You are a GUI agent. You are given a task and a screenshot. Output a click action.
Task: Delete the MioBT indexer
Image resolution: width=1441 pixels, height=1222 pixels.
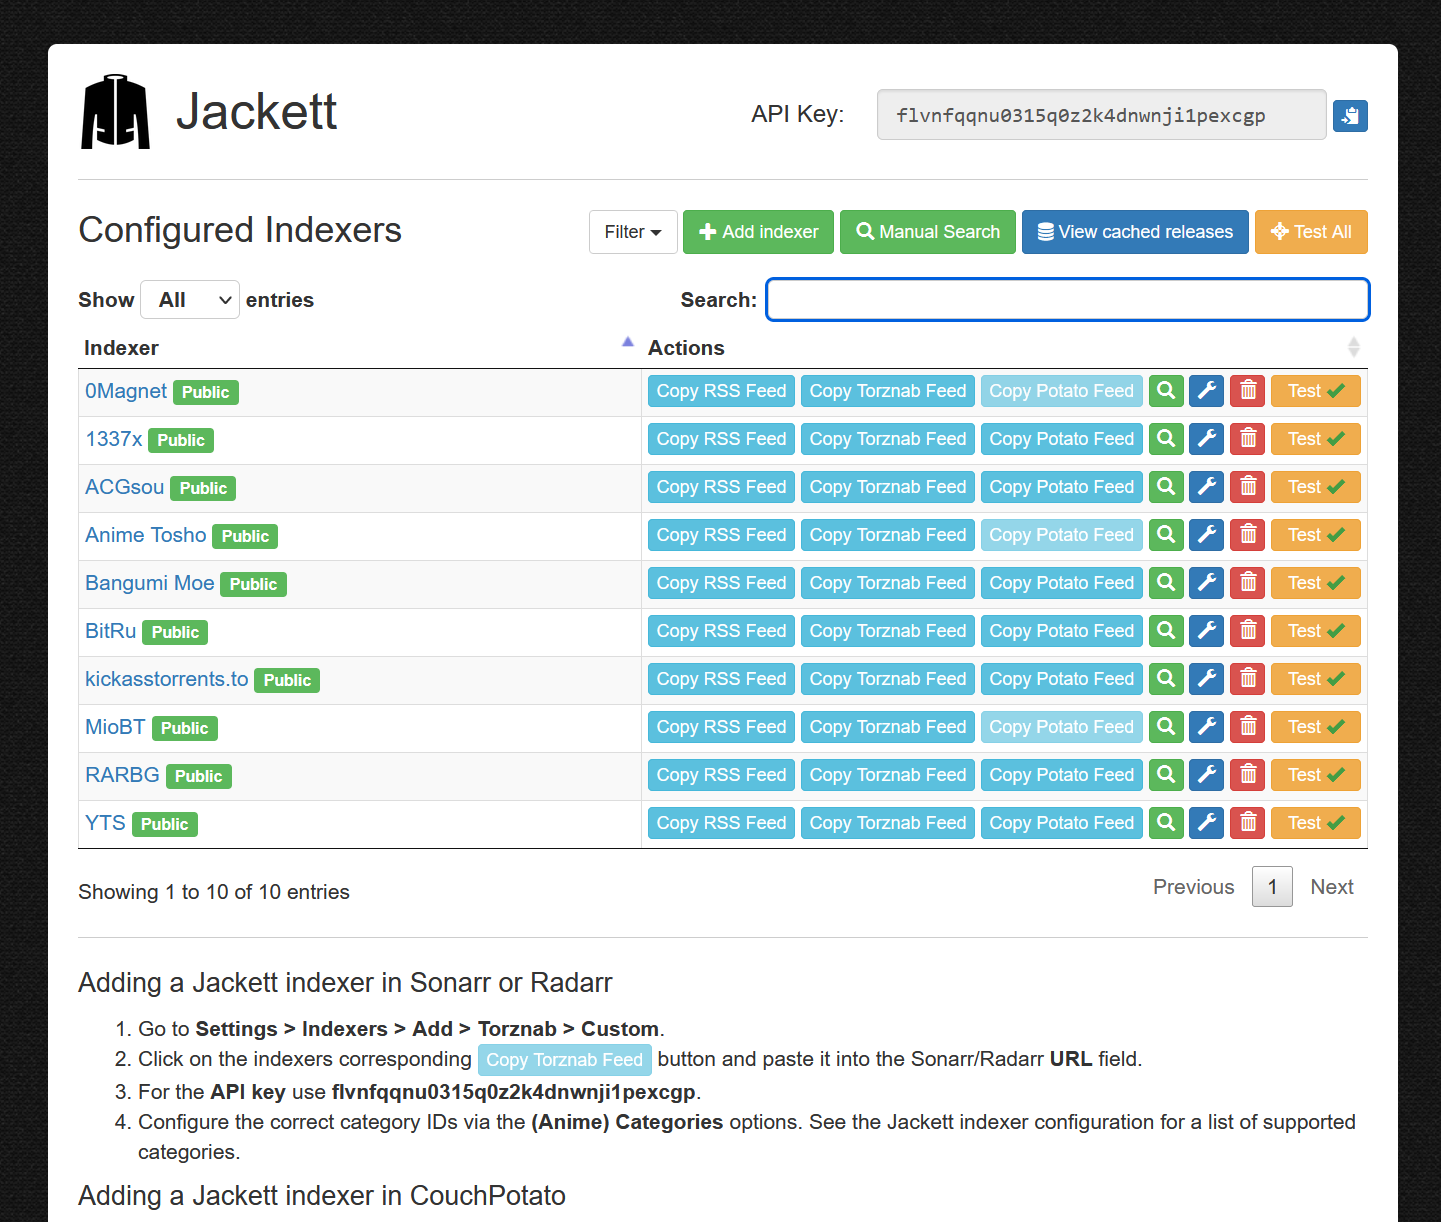pos(1248,727)
